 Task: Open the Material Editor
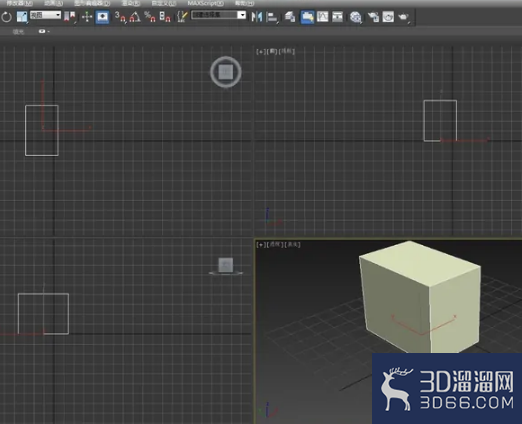pos(356,17)
